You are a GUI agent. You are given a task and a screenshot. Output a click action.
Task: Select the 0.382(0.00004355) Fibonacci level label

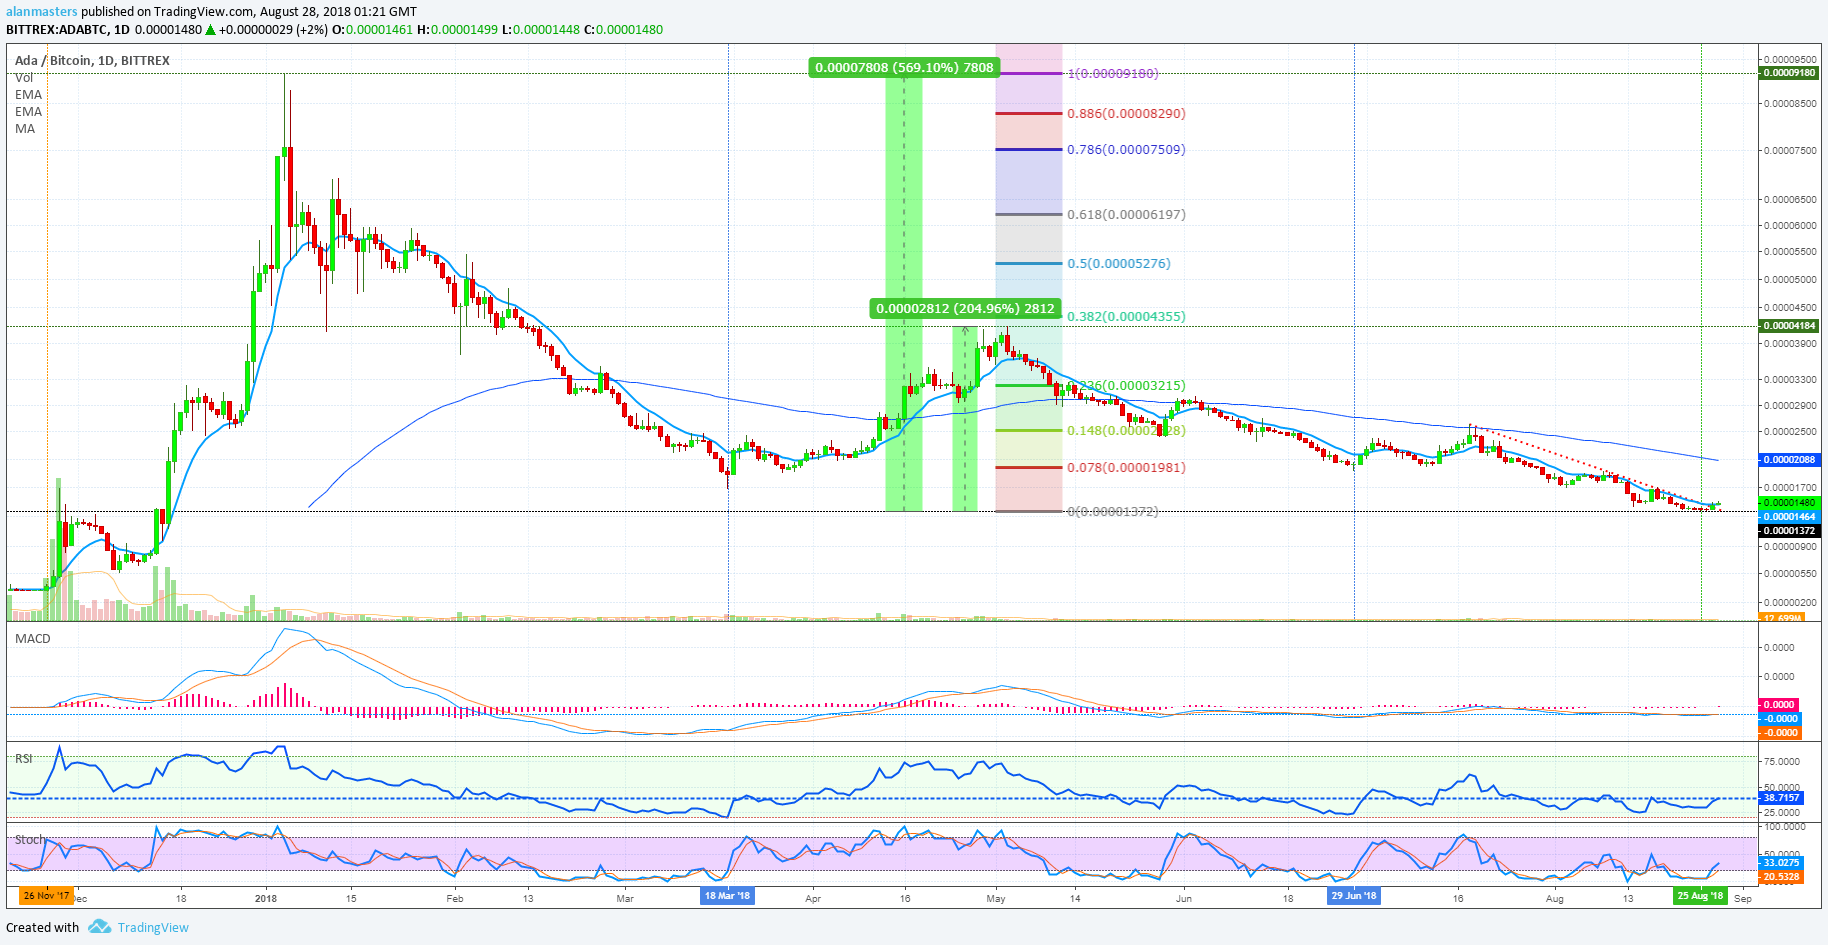1126,316
